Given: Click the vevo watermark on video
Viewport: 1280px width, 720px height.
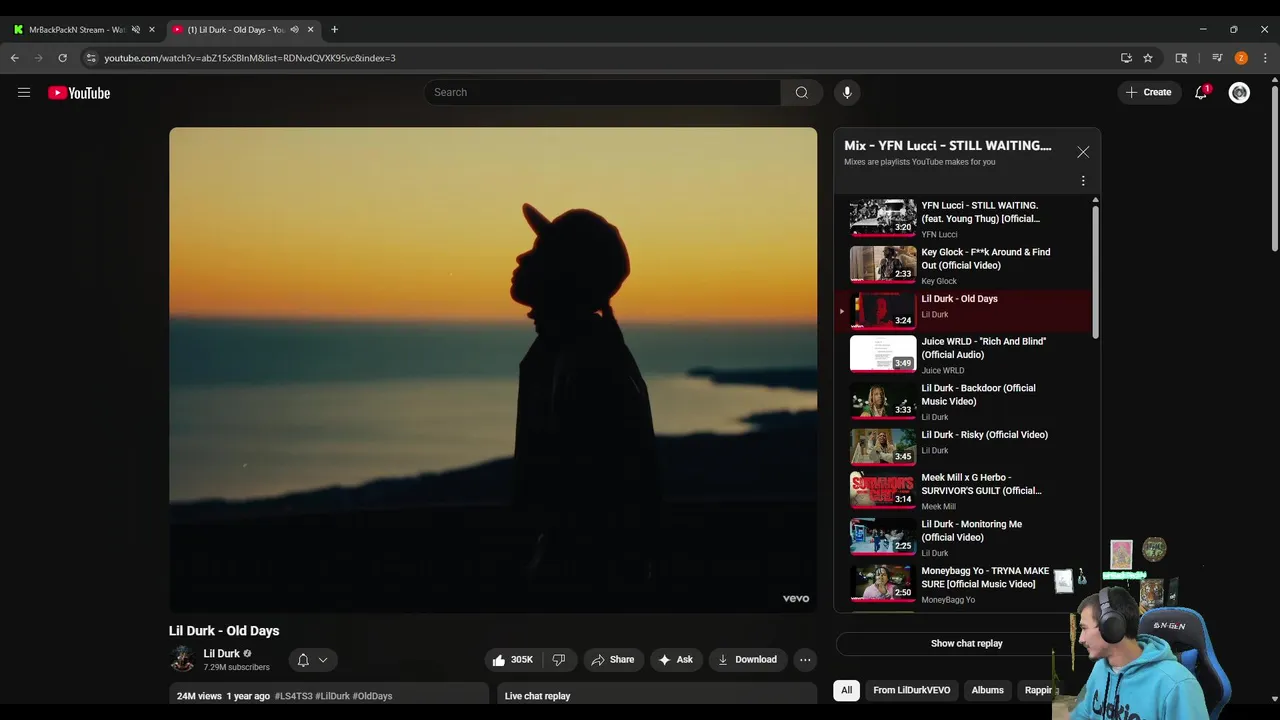Looking at the screenshot, I should click(x=796, y=599).
